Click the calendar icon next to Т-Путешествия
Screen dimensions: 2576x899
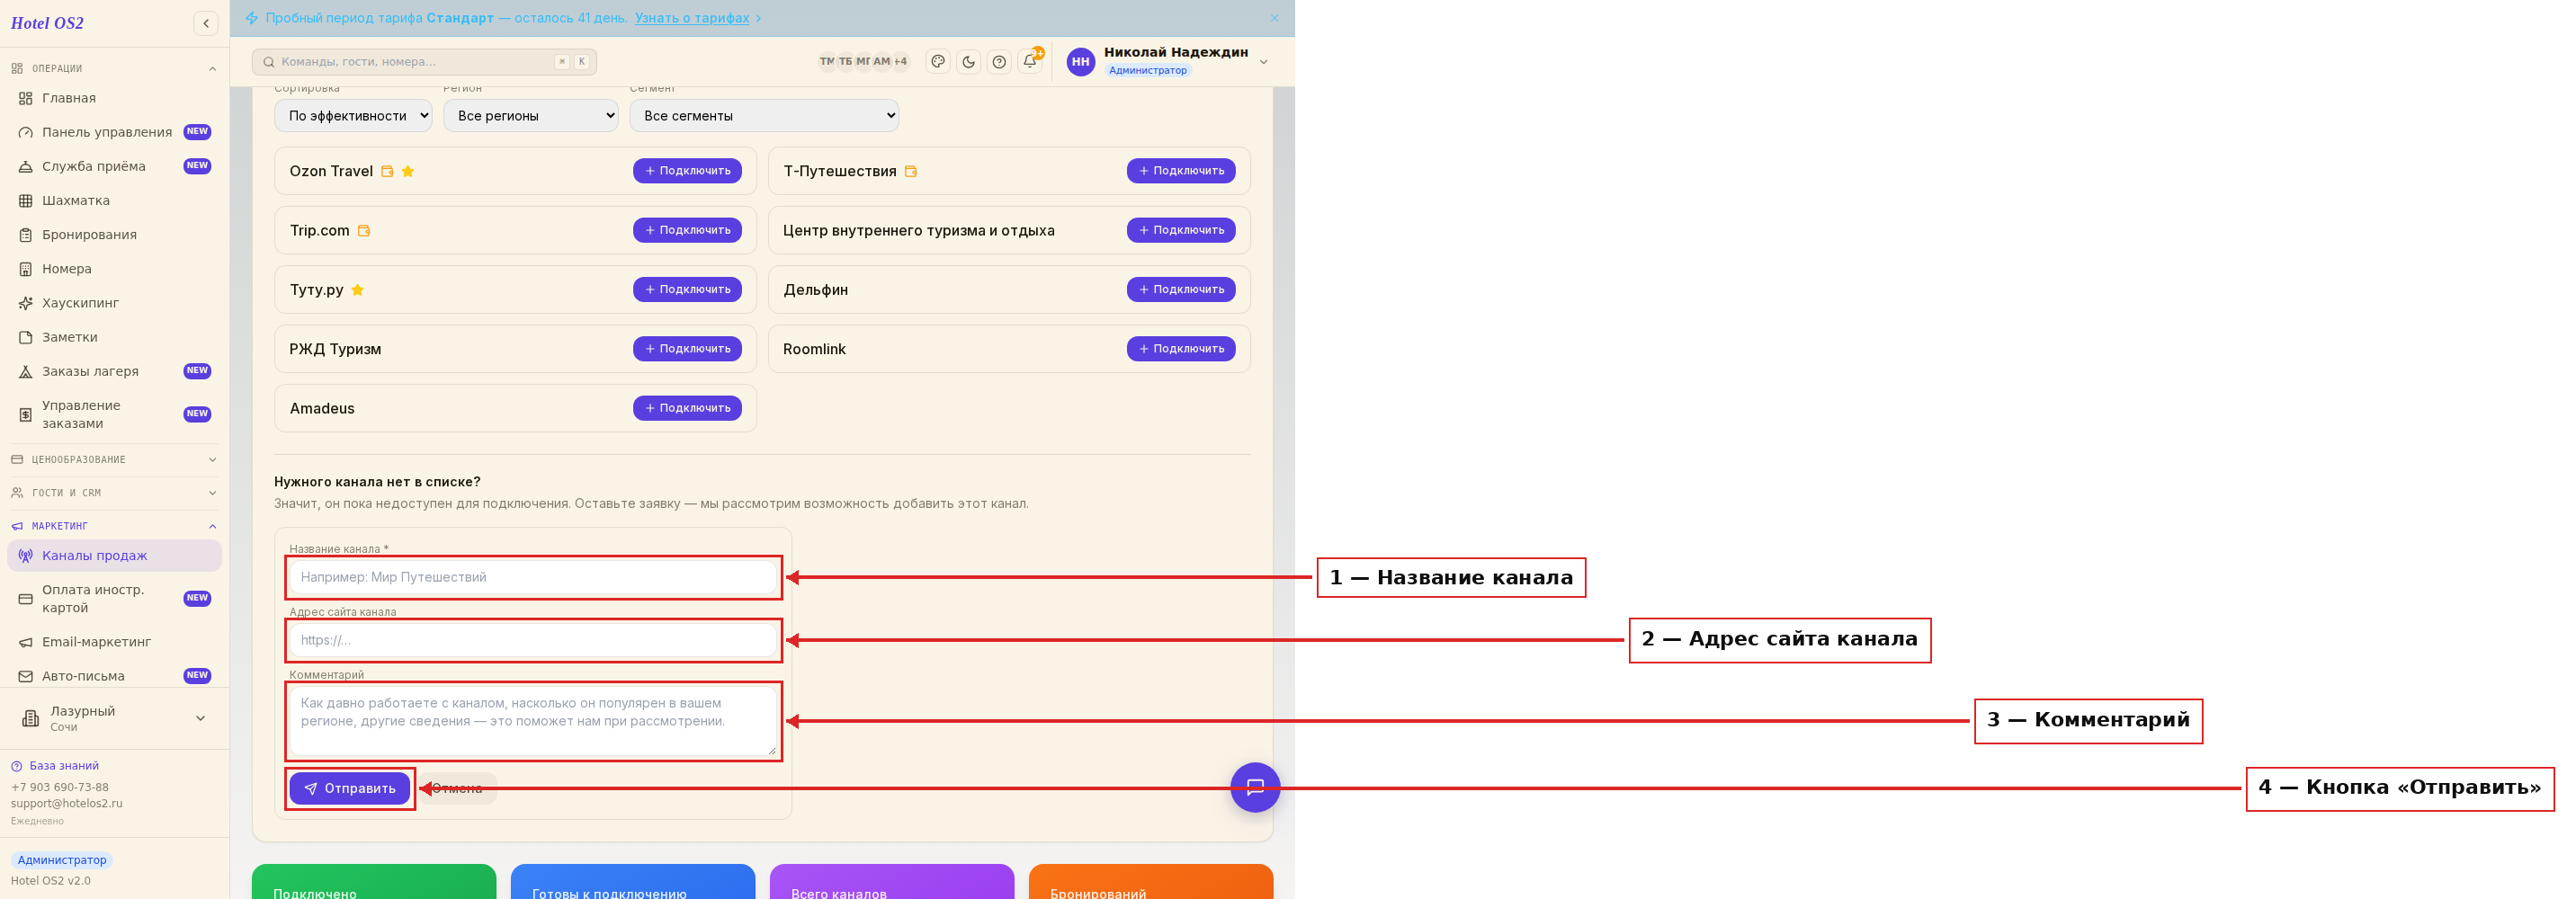[911, 171]
